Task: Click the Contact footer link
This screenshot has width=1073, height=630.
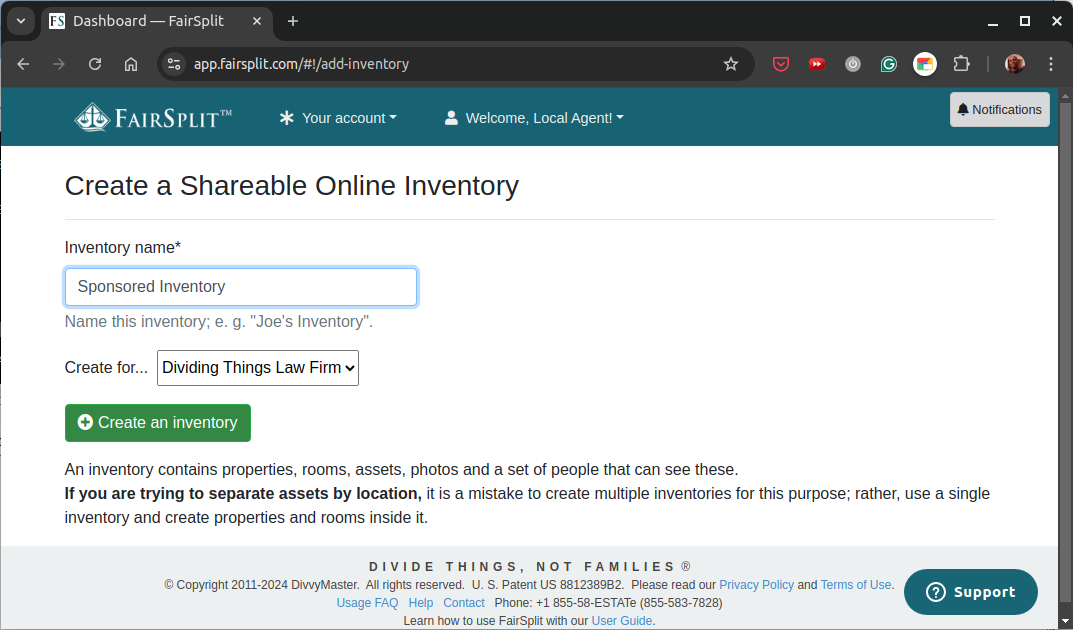Action: coord(464,603)
